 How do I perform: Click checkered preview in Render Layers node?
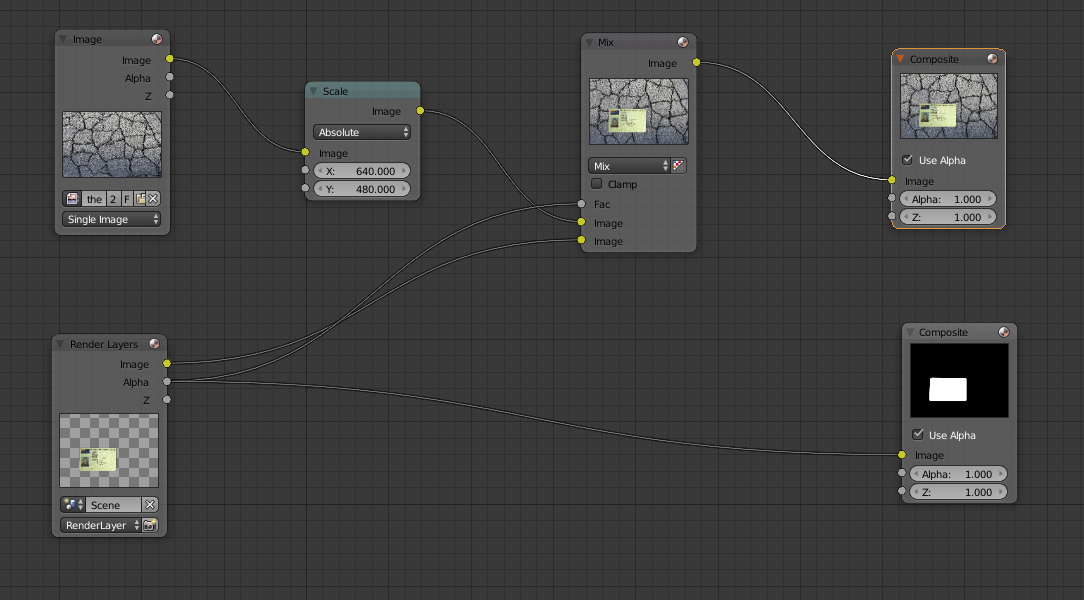(x=109, y=451)
